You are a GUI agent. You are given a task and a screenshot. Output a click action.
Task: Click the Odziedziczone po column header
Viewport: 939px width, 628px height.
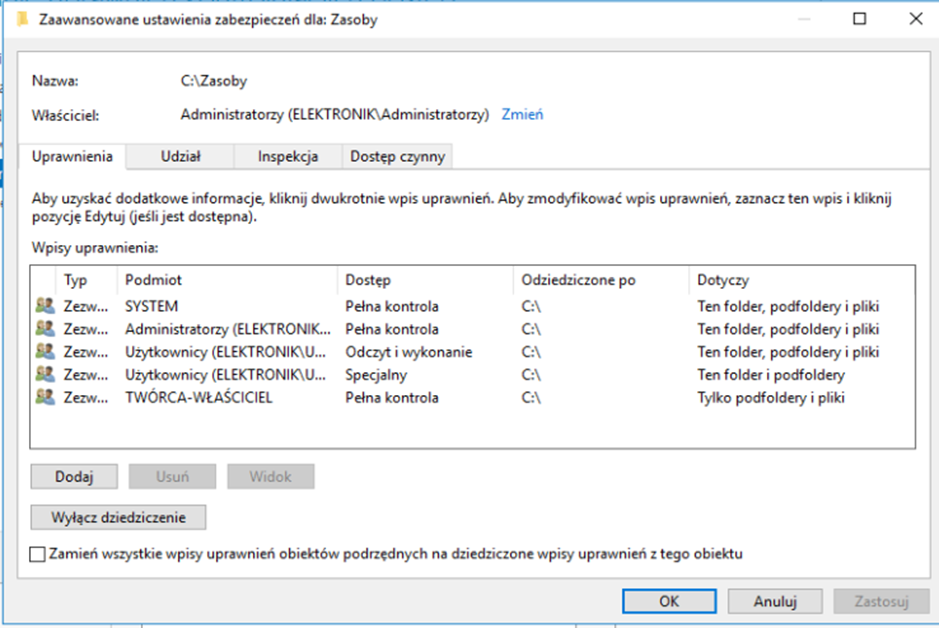click(x=578, y=280)
